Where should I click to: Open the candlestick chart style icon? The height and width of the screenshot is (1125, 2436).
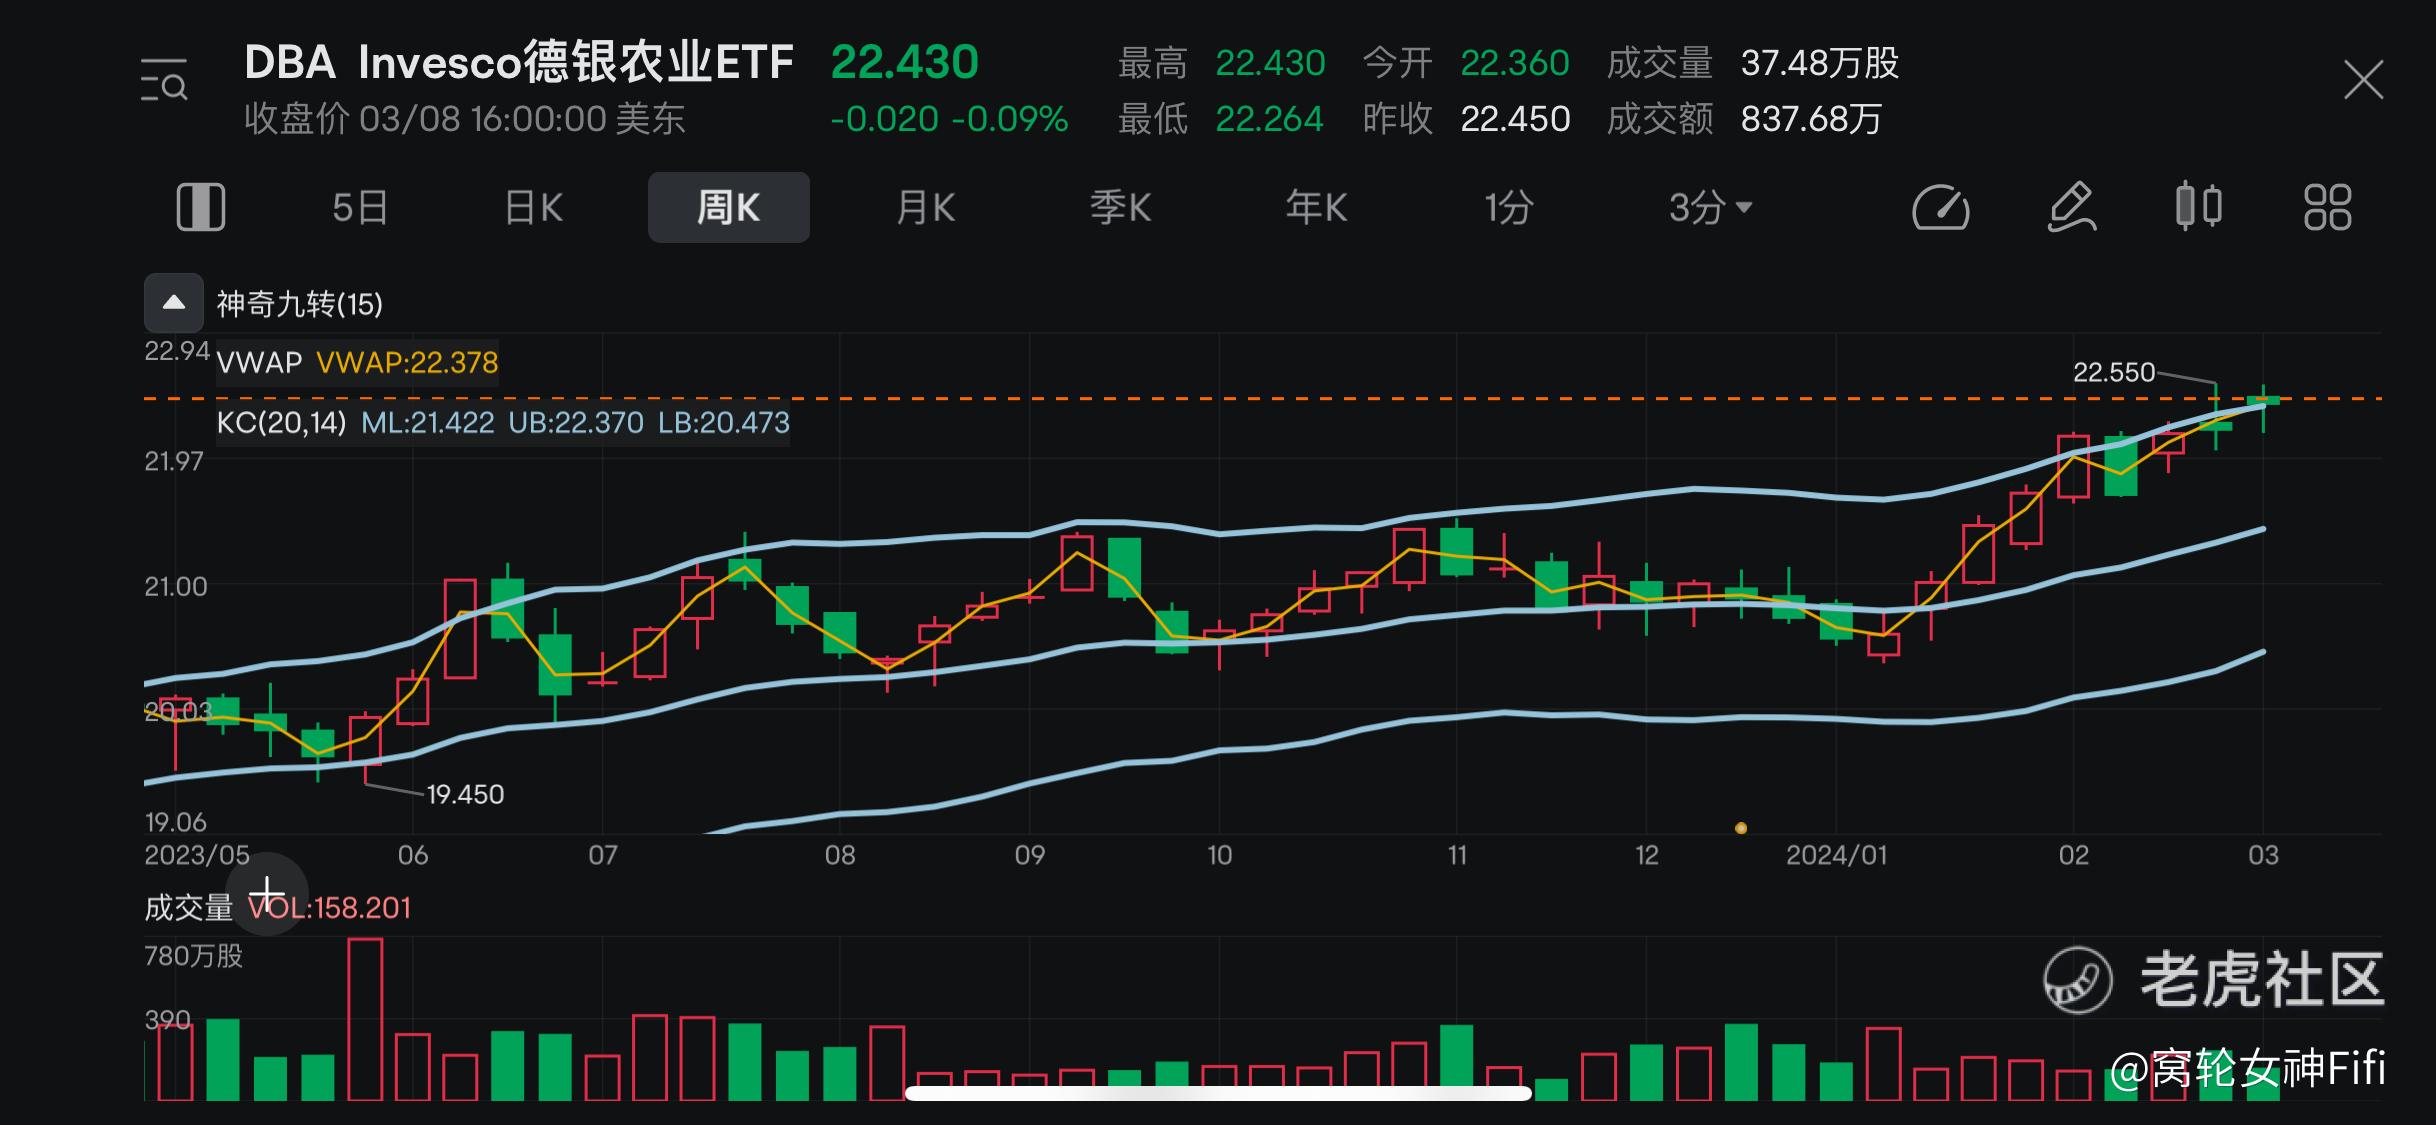point(2198,207)
